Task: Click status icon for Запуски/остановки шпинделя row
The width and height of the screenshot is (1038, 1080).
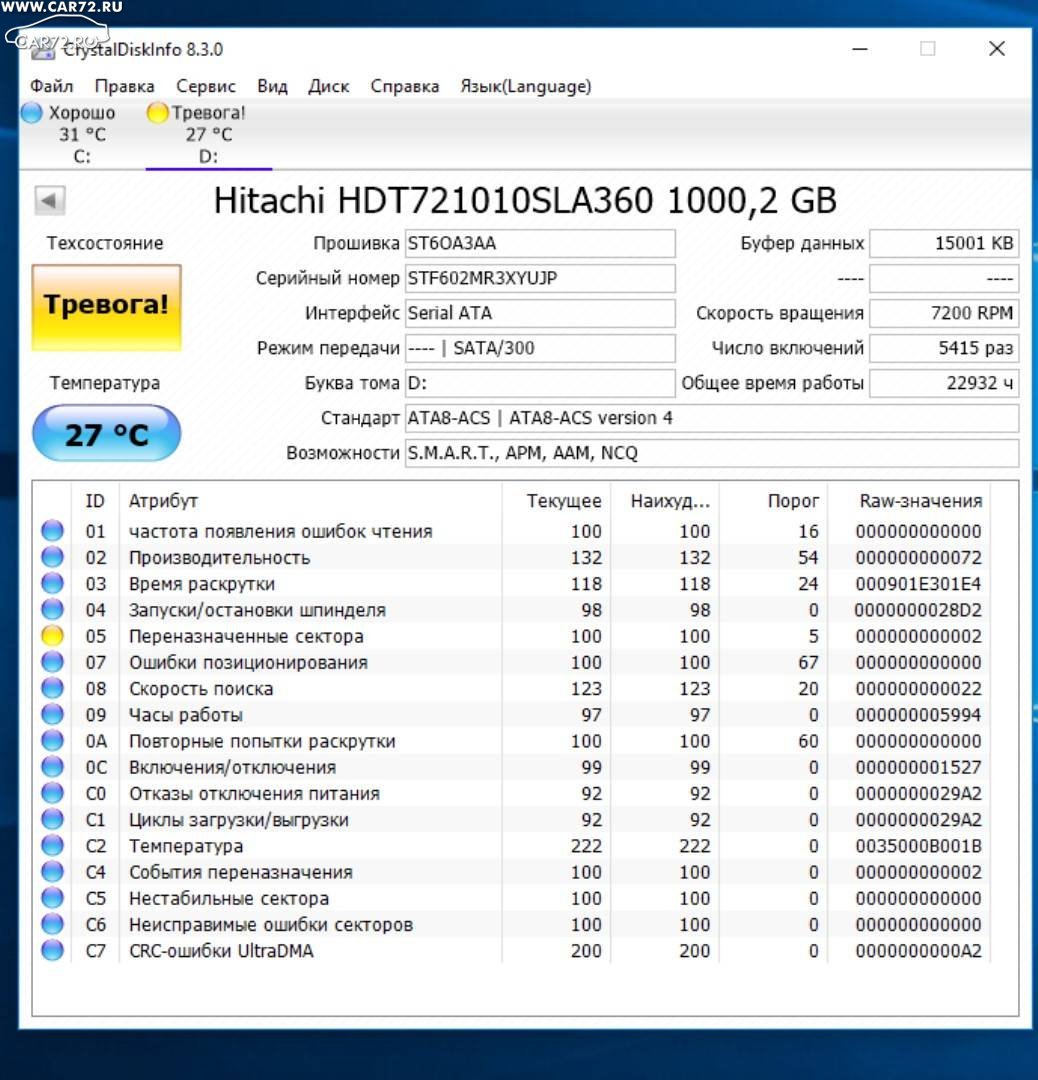Action: pyautogui.click(x=52, y=610)
